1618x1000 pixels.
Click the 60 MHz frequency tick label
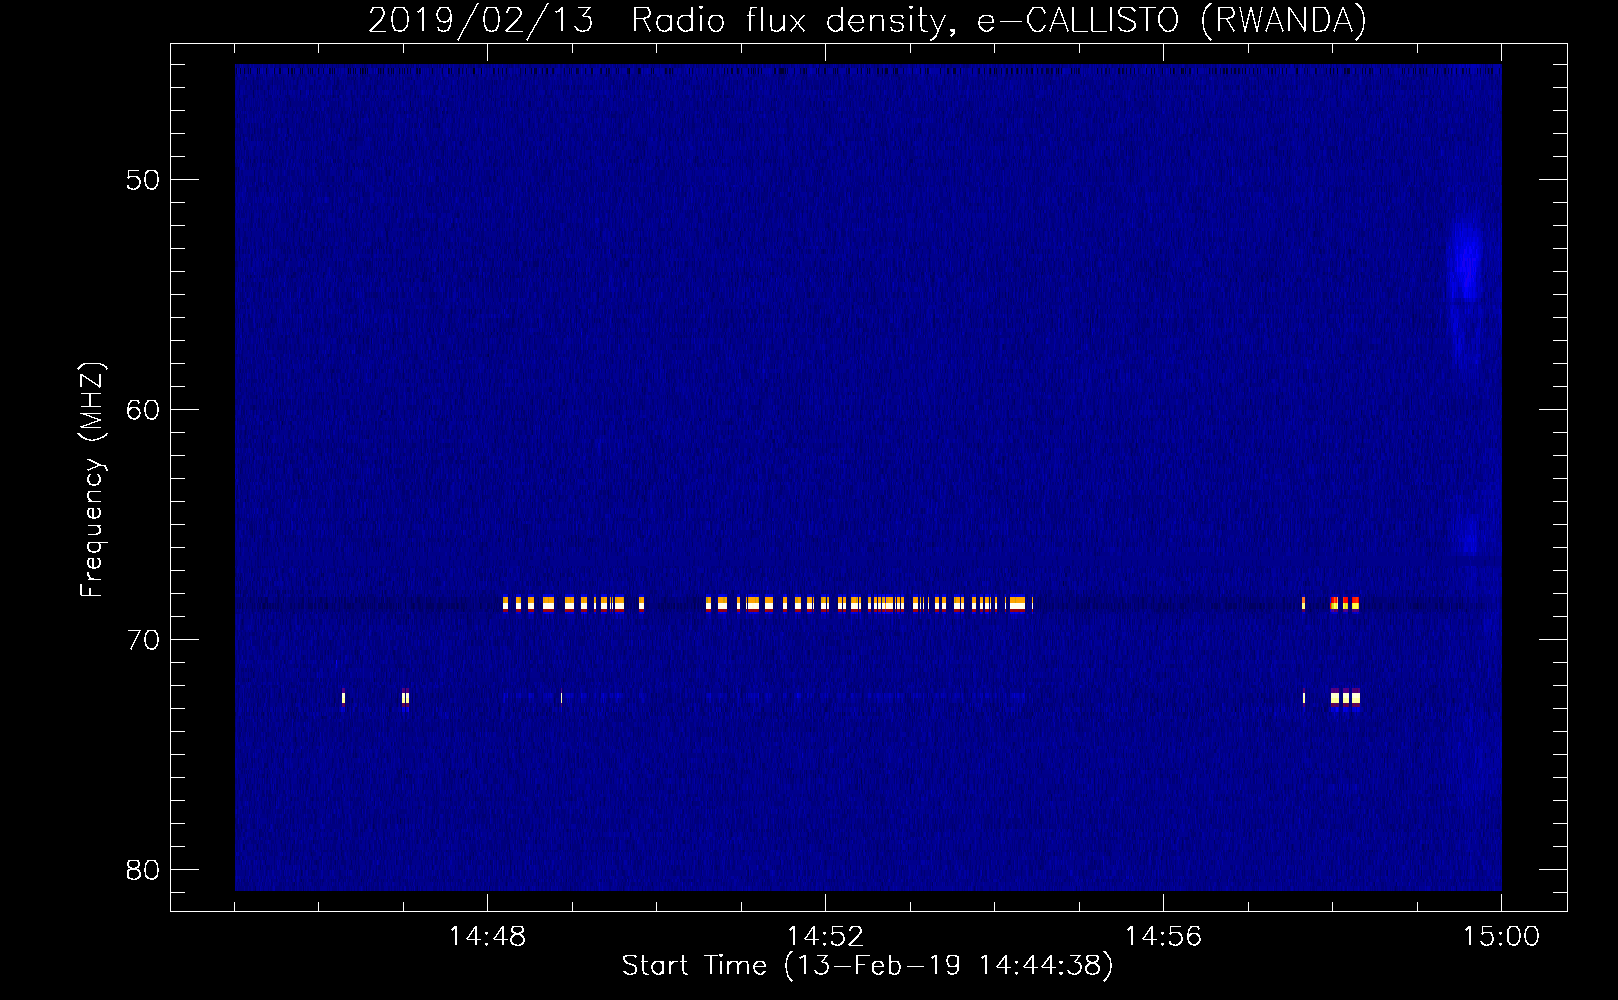coord(143,410)
